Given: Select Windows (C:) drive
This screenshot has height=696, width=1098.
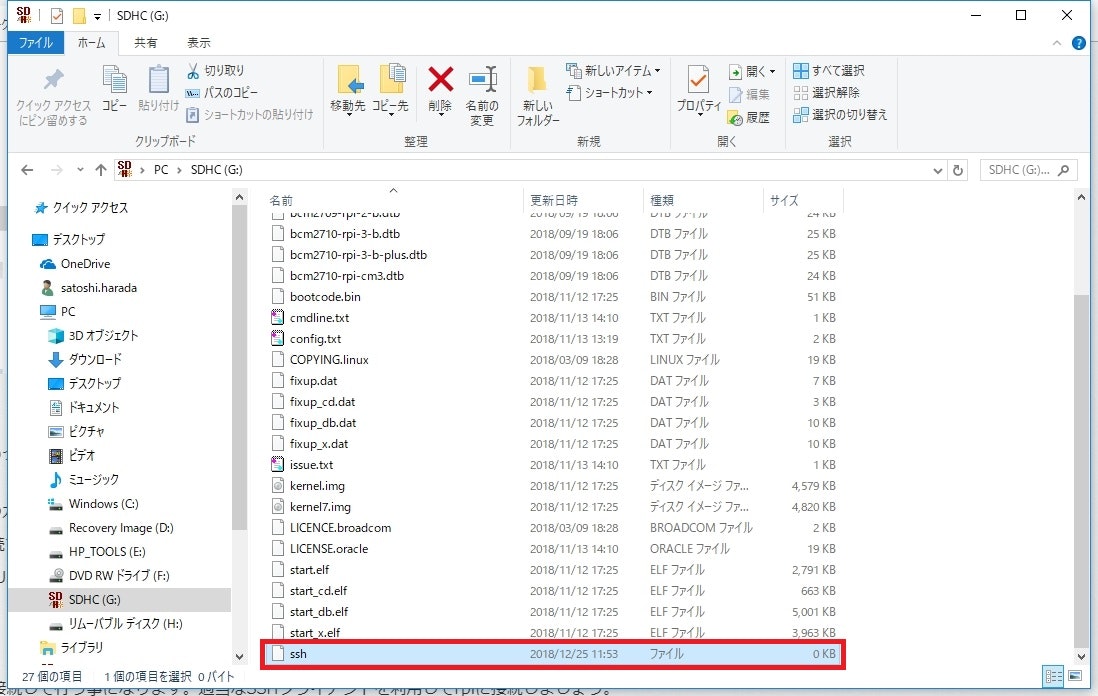Looking at the screenshot, I should click(x=104, y=503).
